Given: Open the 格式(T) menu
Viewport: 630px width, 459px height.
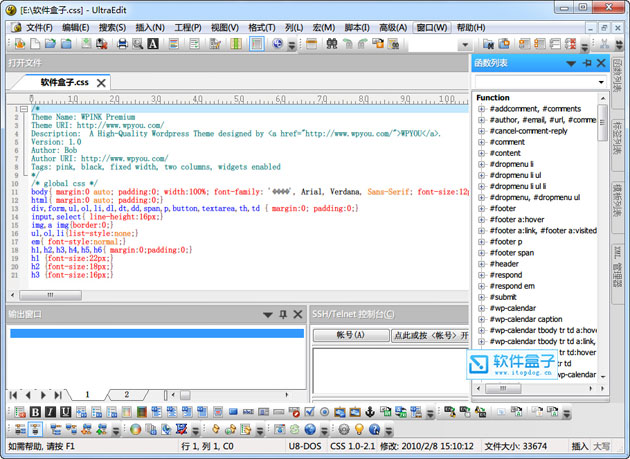Looking at the screenshot, I should tap(262, 27).
